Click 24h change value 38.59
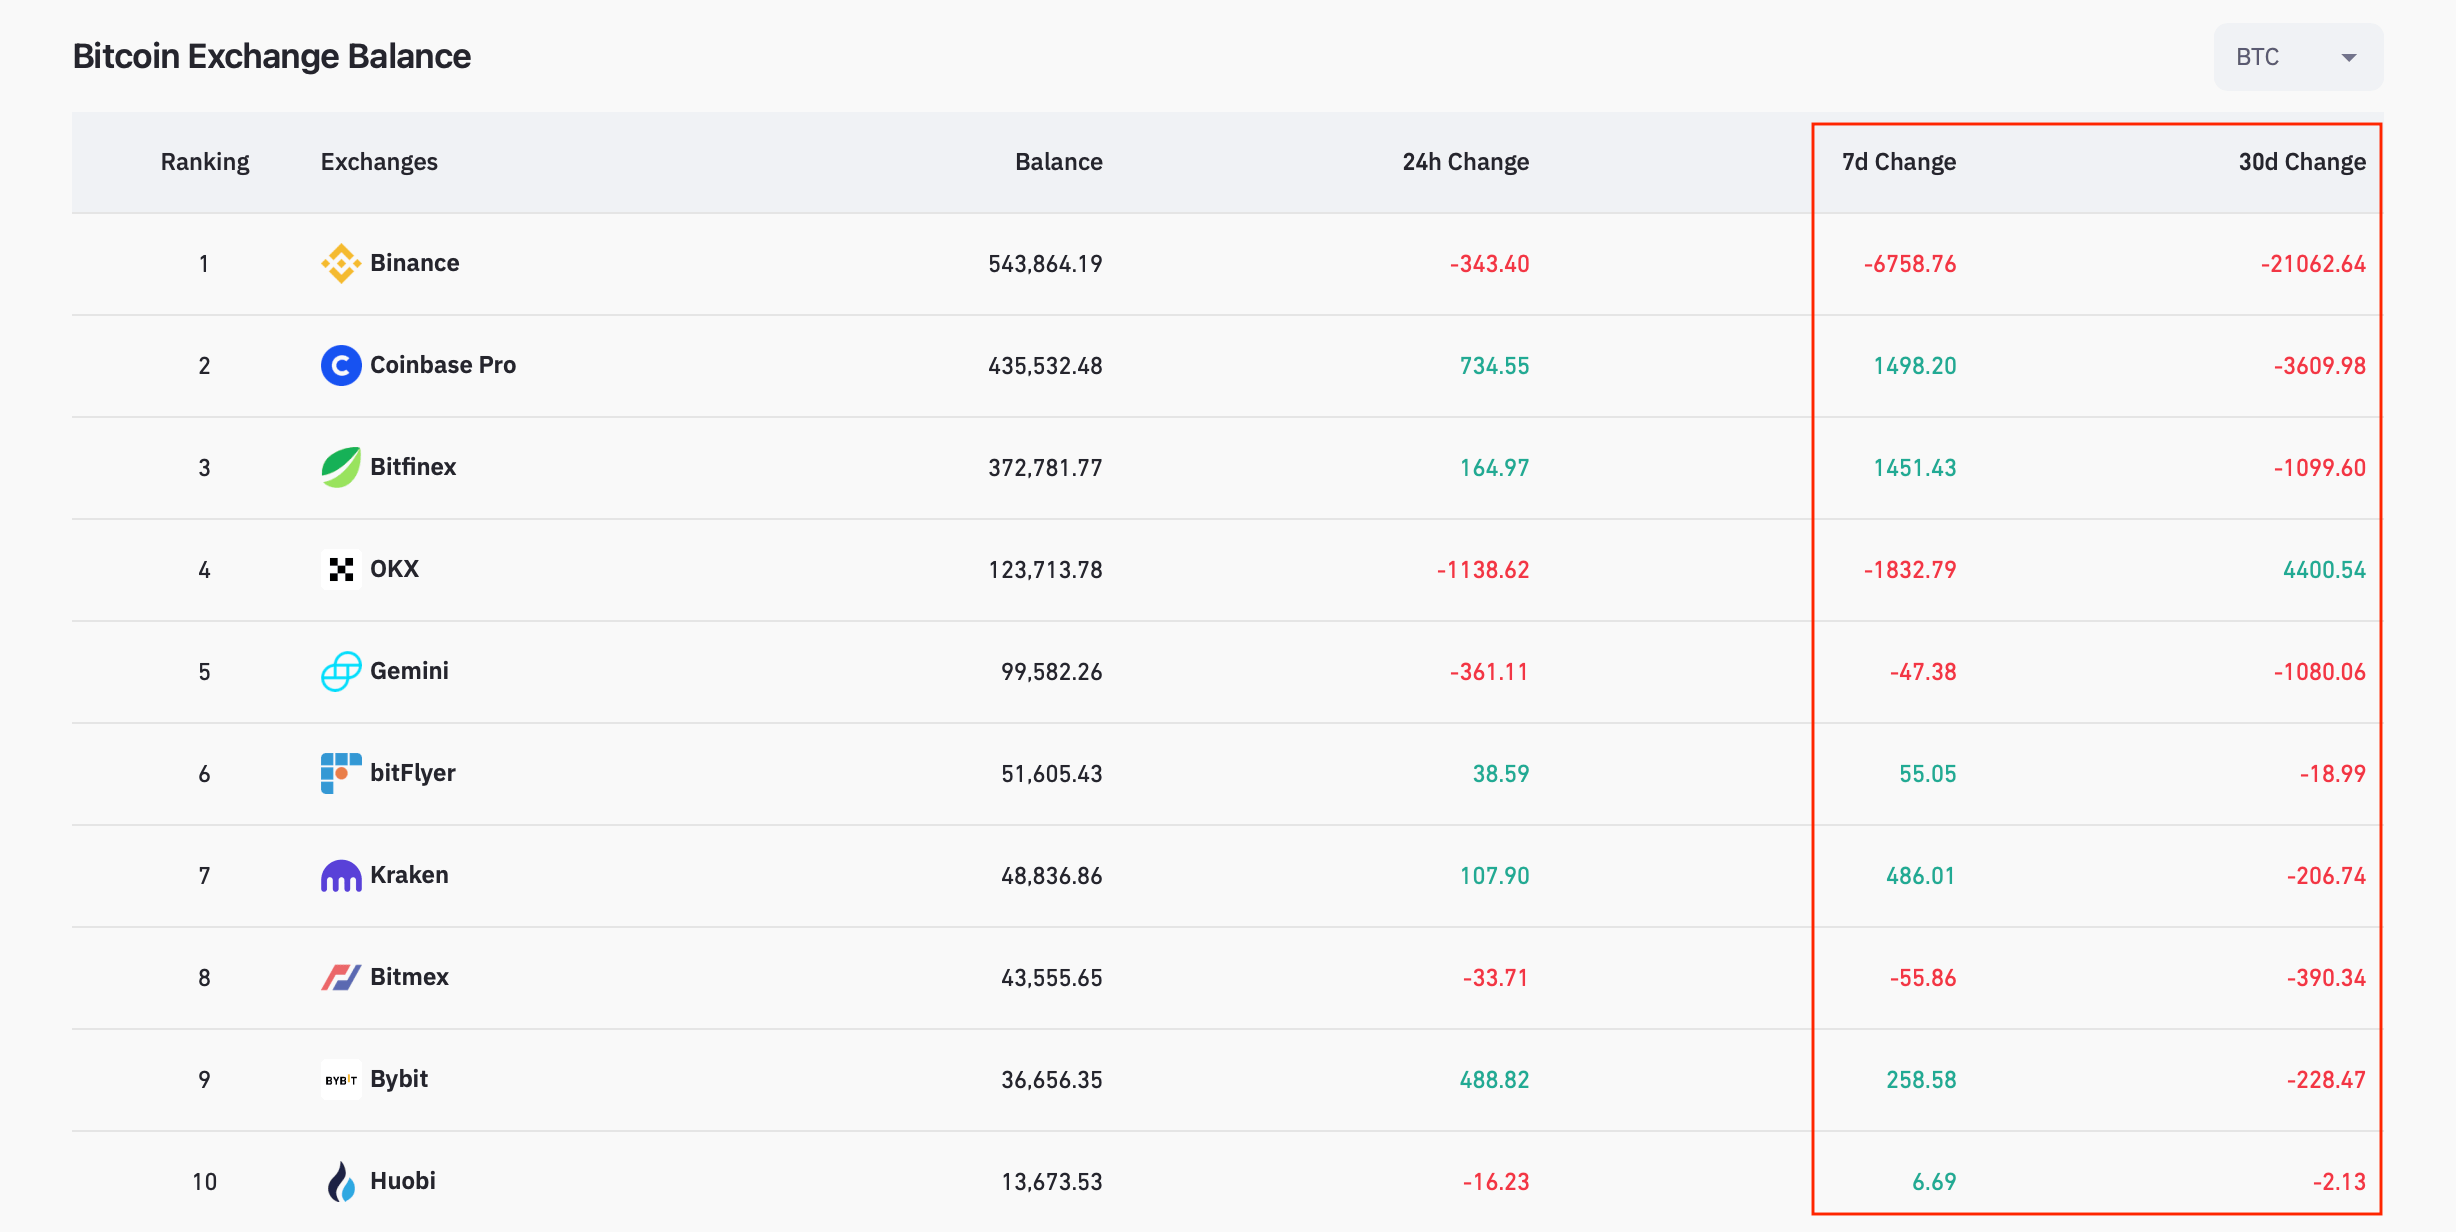Screen dimensions: 2456x1232 (1501, 774)
